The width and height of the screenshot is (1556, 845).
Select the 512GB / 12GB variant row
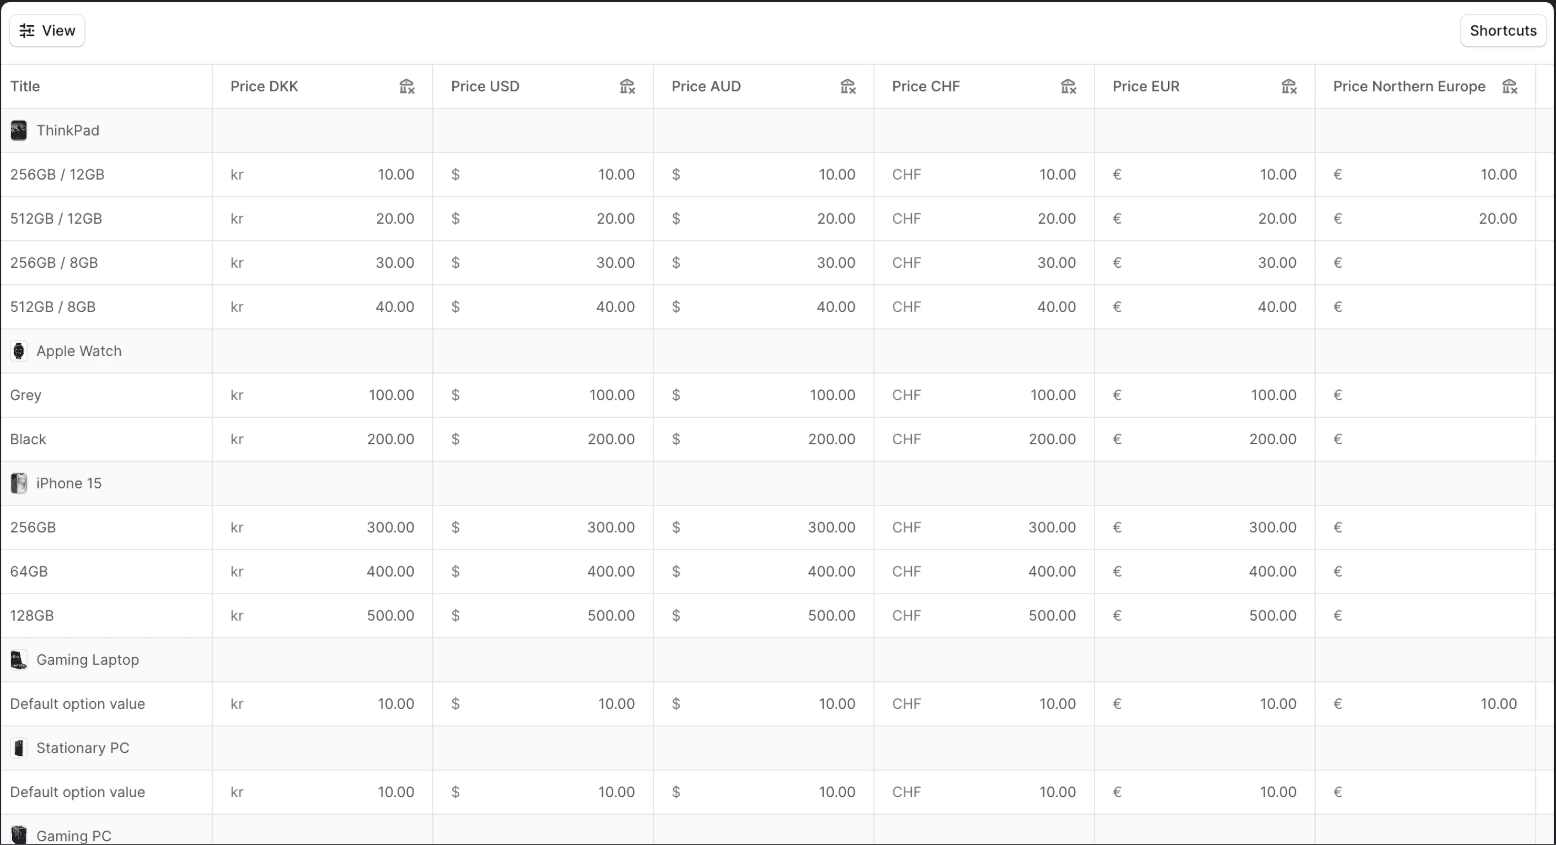pyautogui.click(x=105, y=218)
